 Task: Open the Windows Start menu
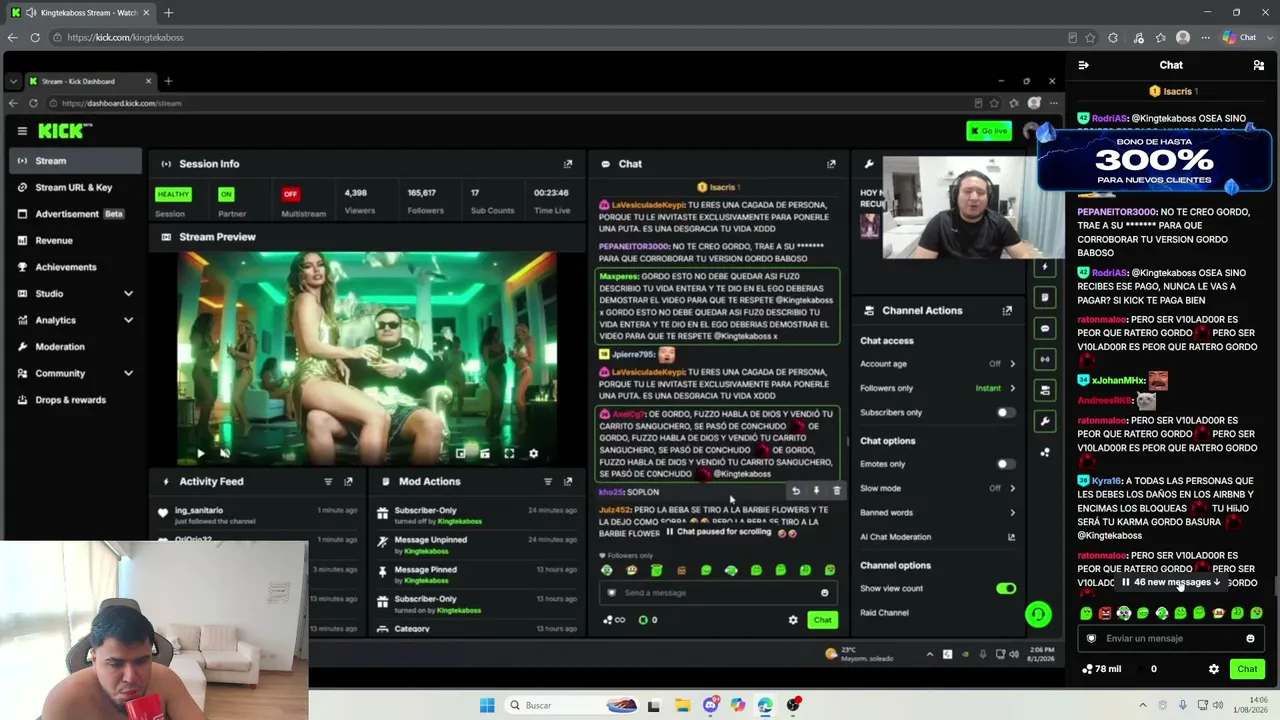pyautogui.click(x=487, y=705)
